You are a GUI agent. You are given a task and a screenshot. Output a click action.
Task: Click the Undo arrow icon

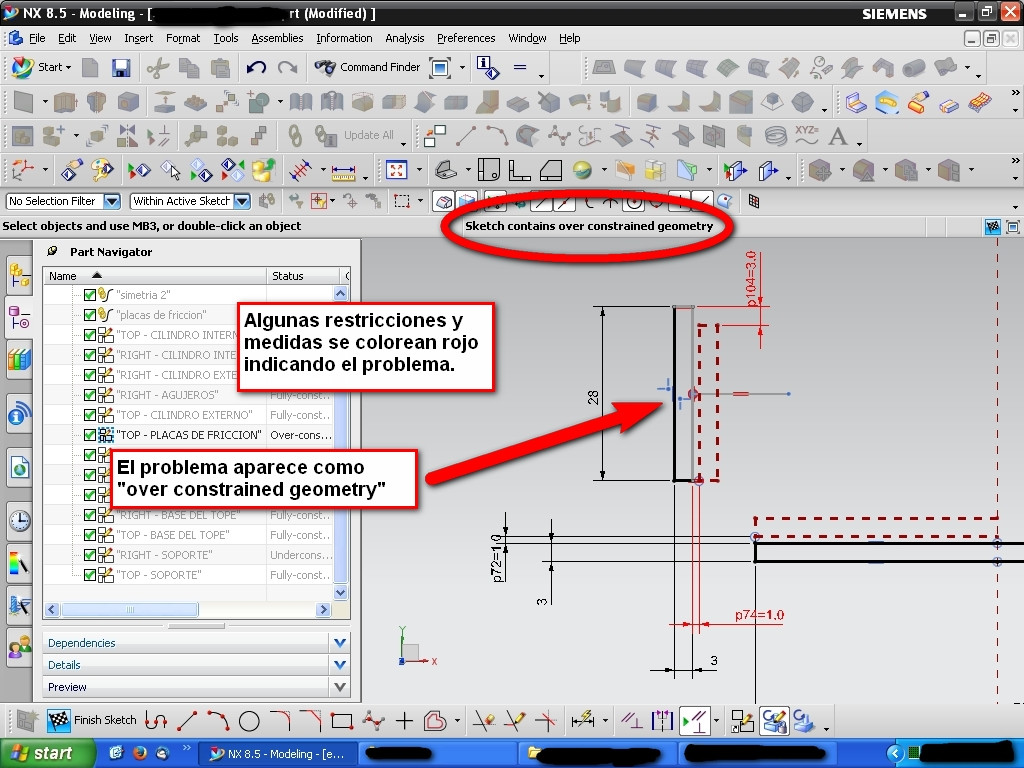pyautogui.click(x=256, y=68)
